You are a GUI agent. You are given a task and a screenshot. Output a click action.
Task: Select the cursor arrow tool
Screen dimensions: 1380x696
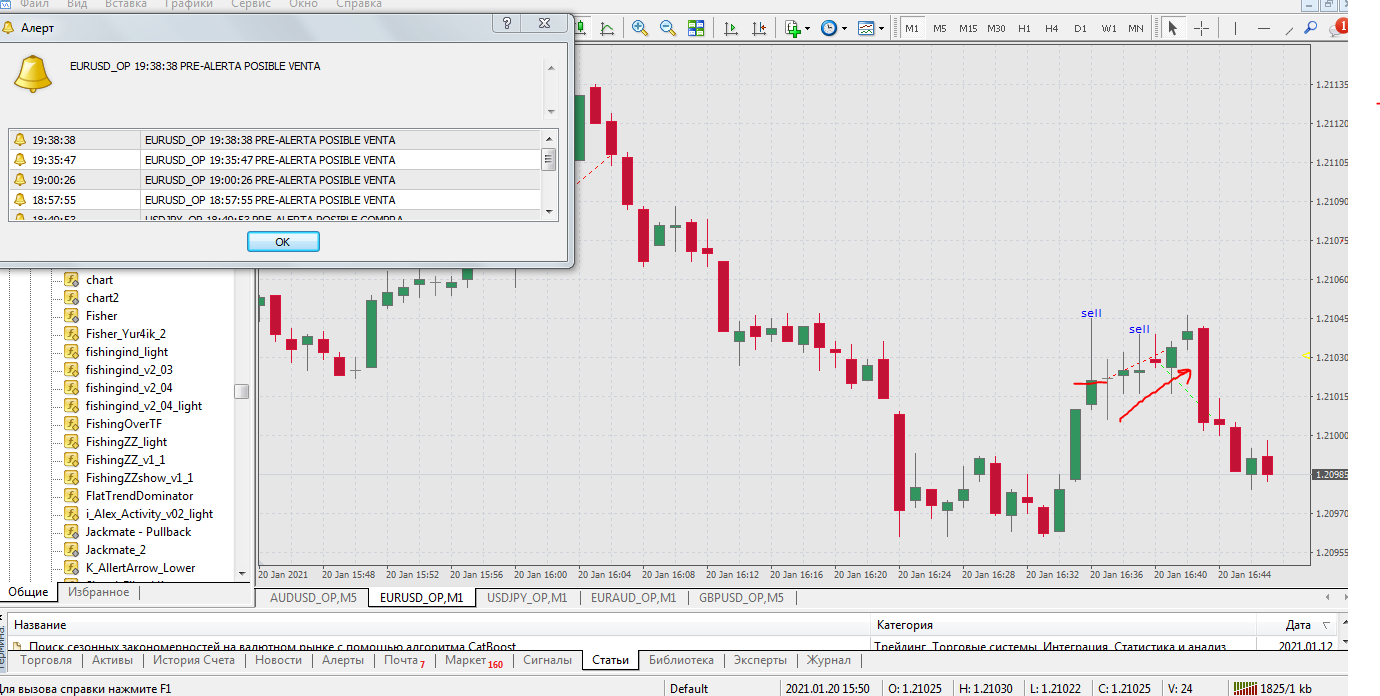pos(1174,28)
